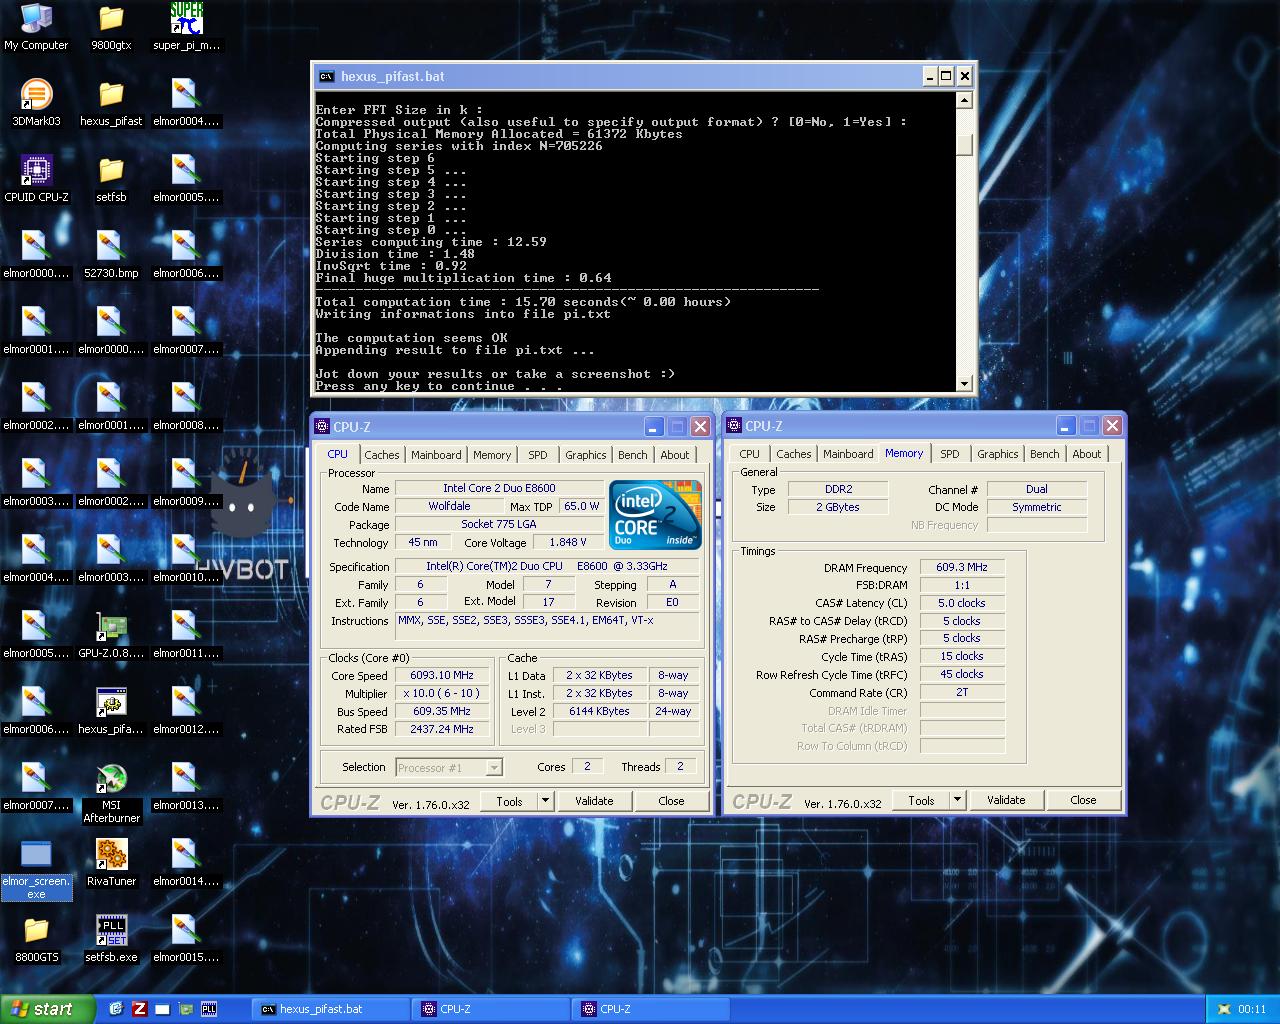Select the elmor0009 image file icon
Image resolution: width=1280 pixels, height=1024 pixels.
[x=186, y=483]
